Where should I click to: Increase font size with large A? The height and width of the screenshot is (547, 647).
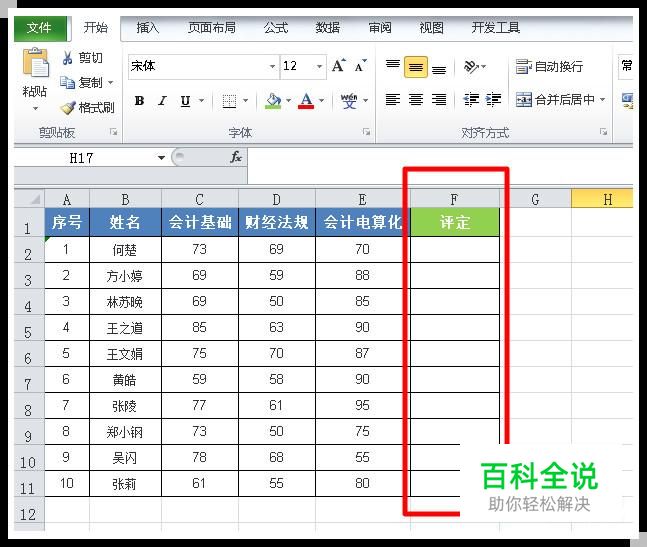339,66
